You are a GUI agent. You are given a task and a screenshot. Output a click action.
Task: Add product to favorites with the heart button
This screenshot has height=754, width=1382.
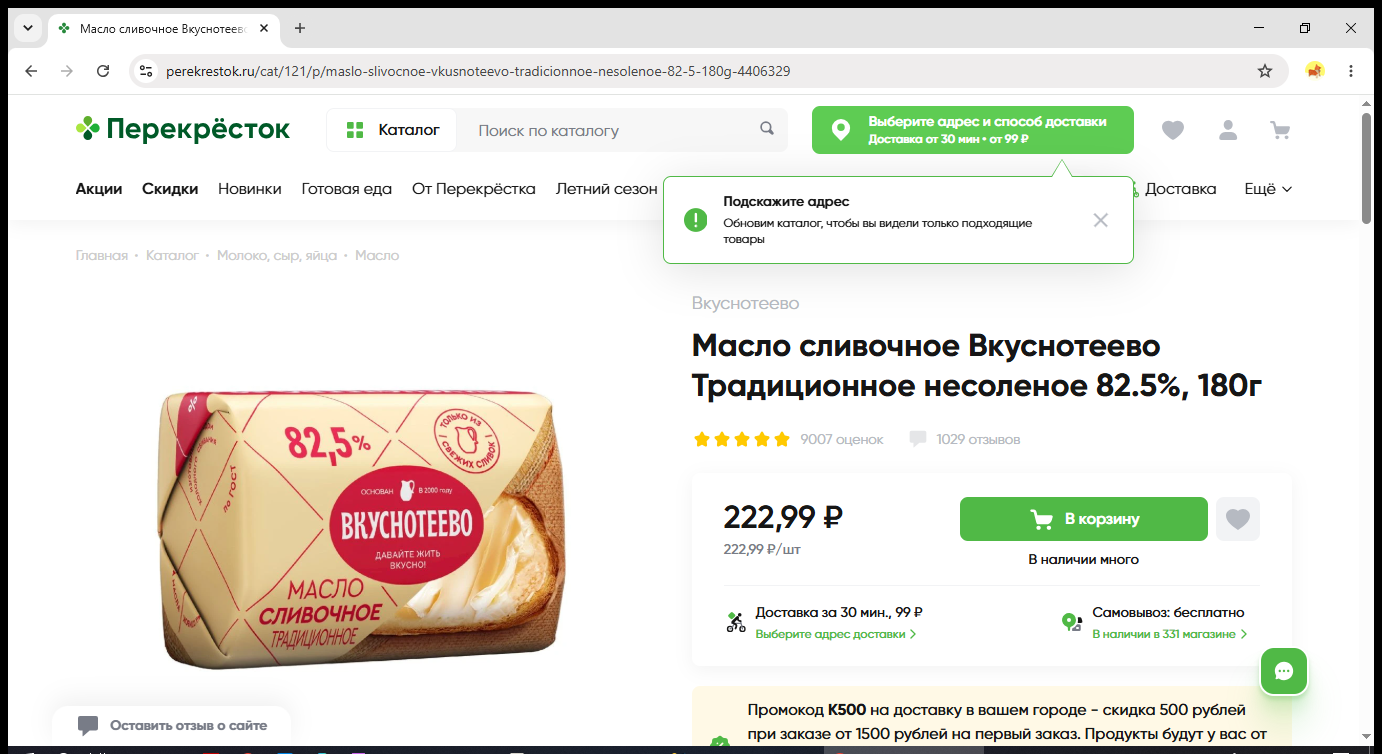click(x=1238, y=519)
